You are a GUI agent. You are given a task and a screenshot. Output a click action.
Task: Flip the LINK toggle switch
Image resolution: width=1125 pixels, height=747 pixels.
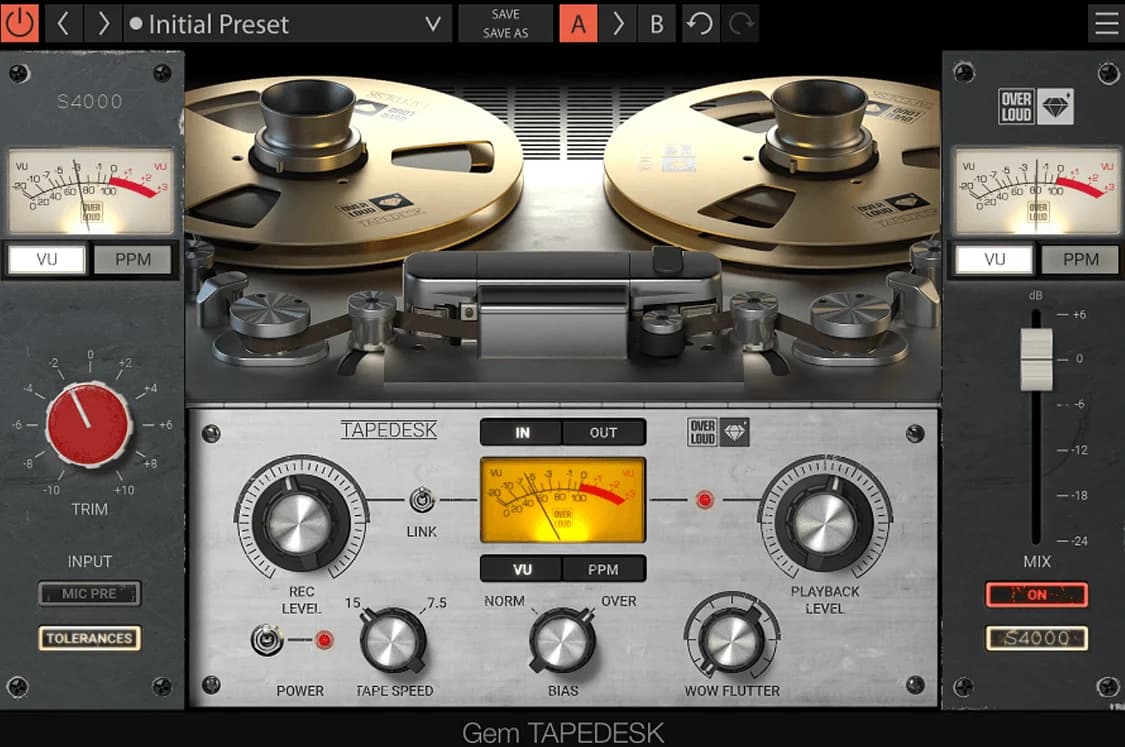pyautogui.click(x=421, y=500)
